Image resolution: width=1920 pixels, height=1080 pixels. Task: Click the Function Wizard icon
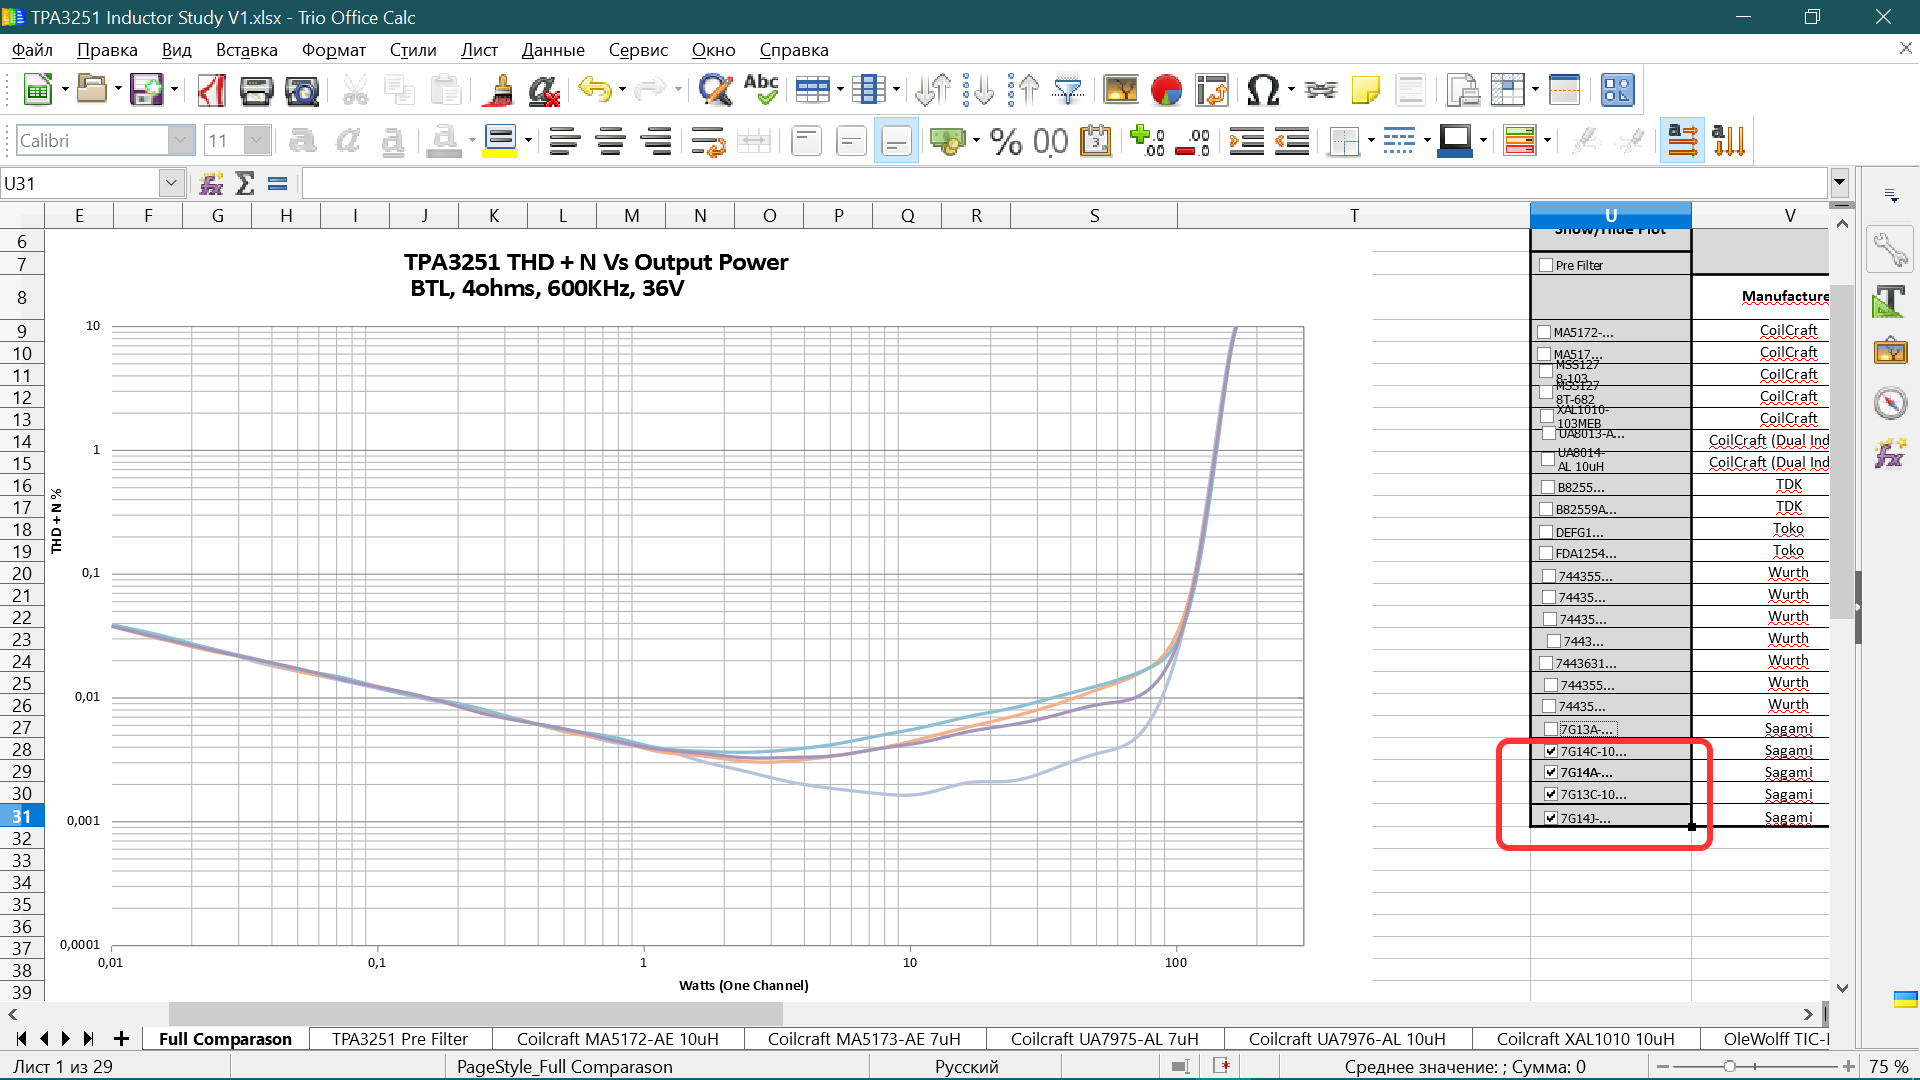click(211, 183)
